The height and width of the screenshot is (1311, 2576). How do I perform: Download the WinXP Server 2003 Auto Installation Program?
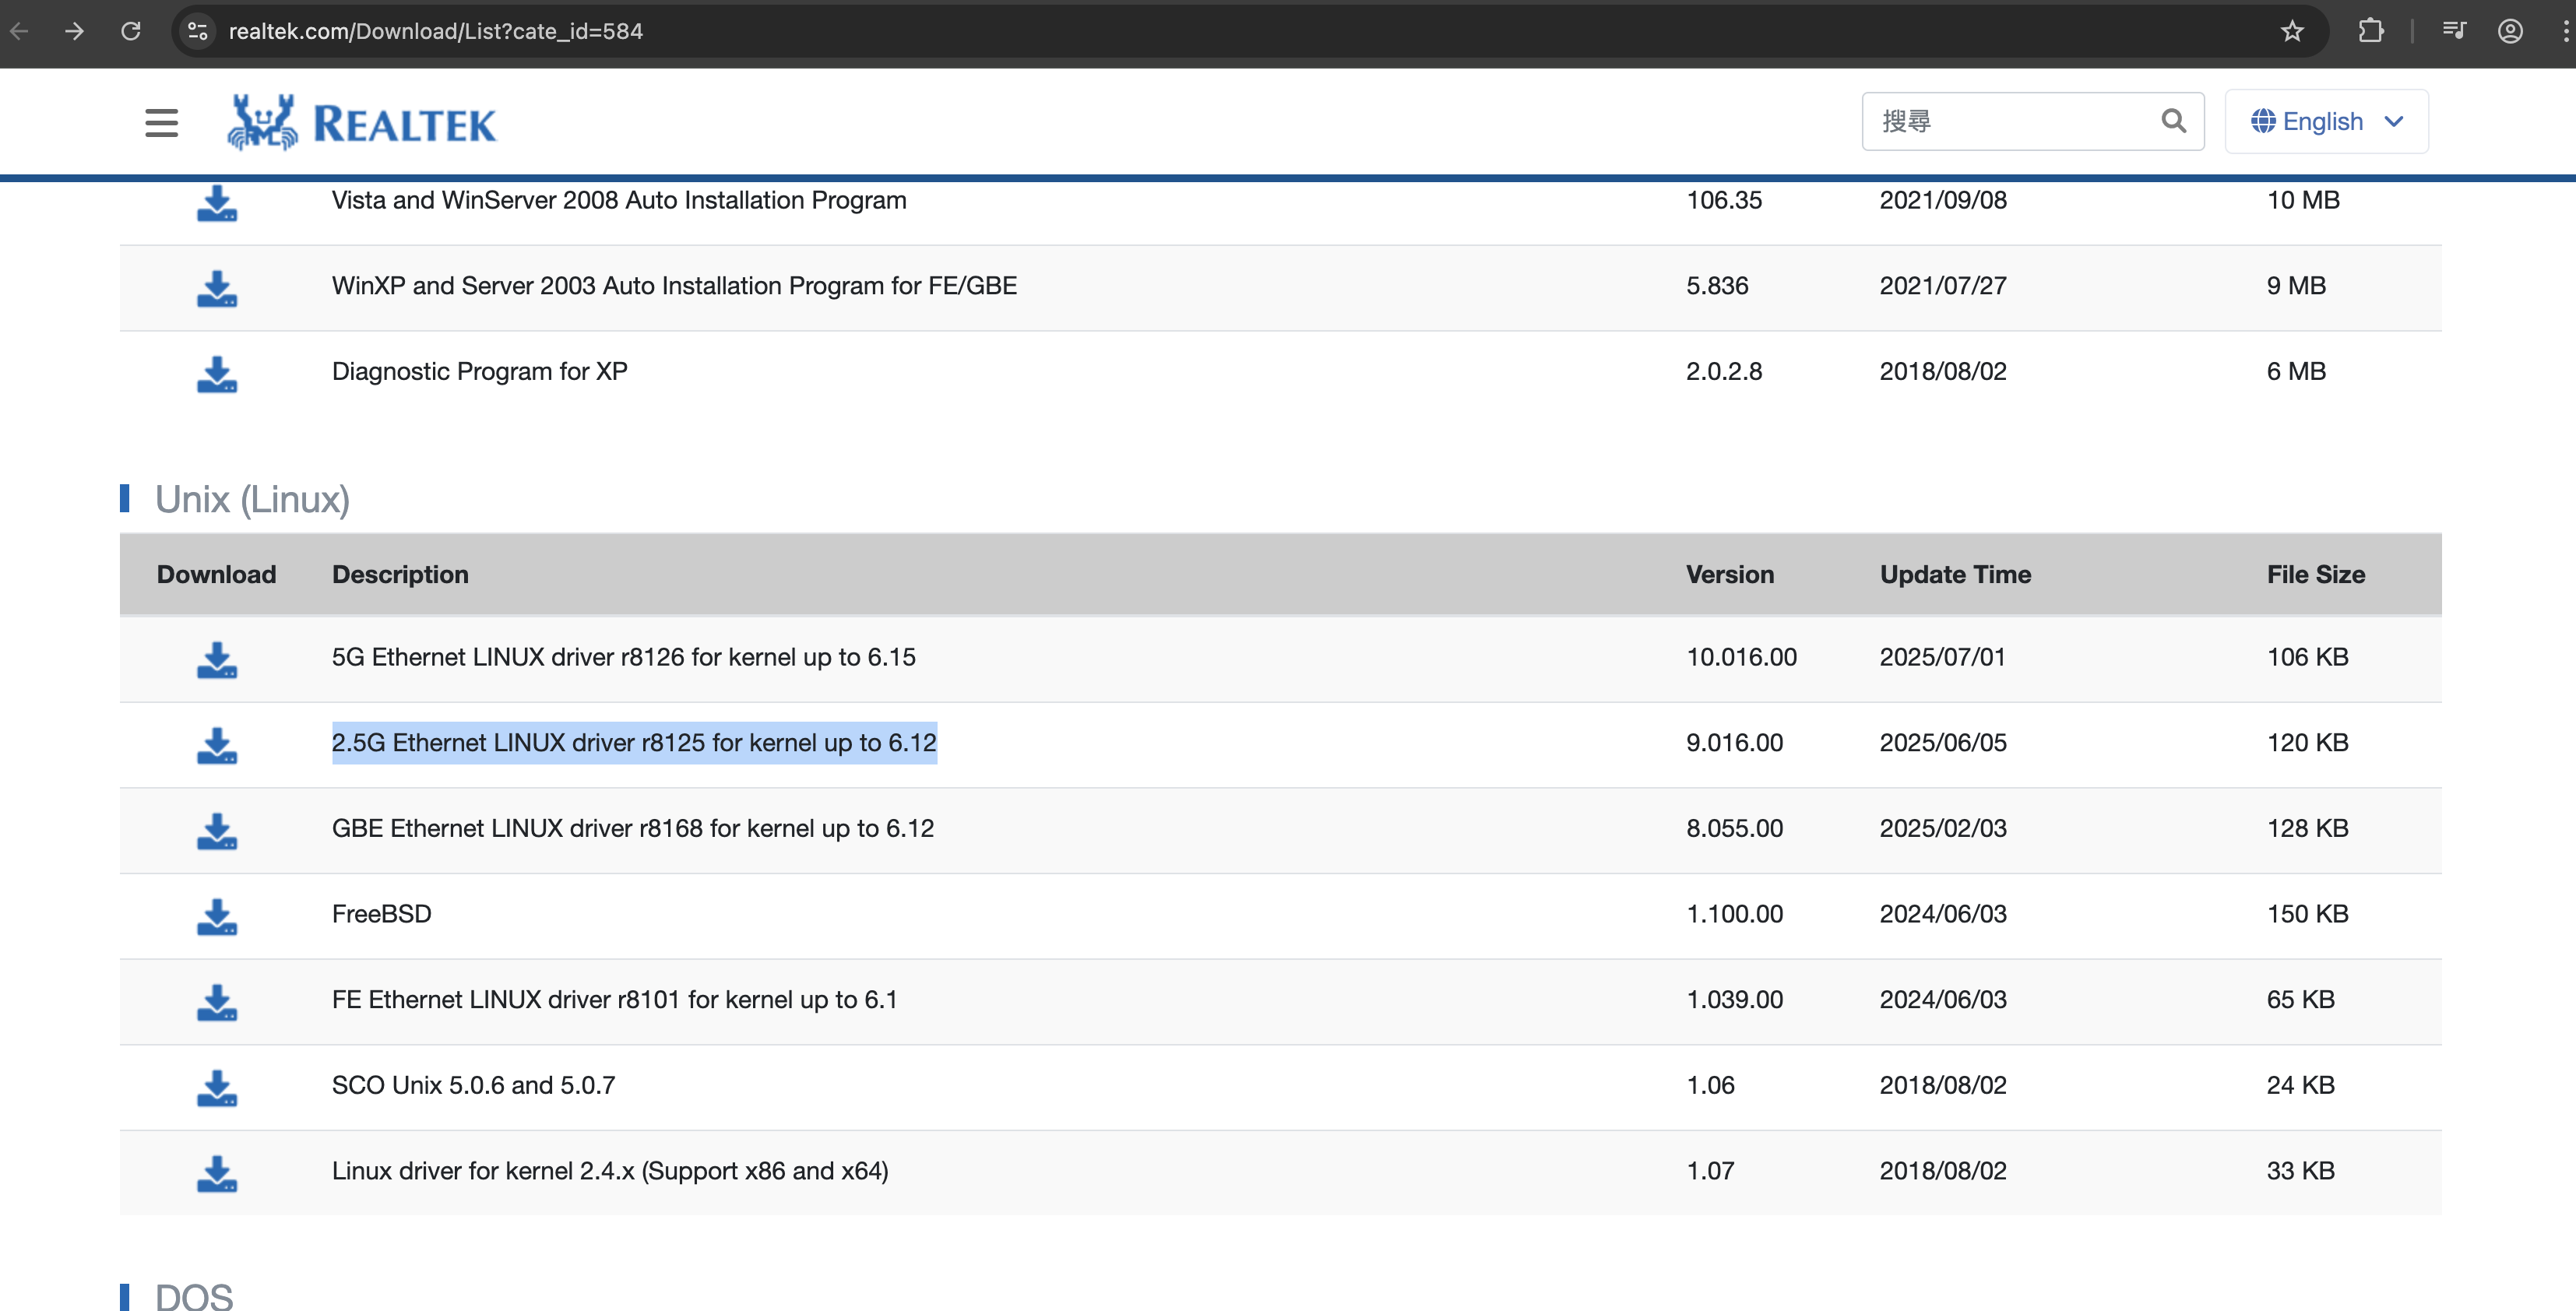point(216,288)
